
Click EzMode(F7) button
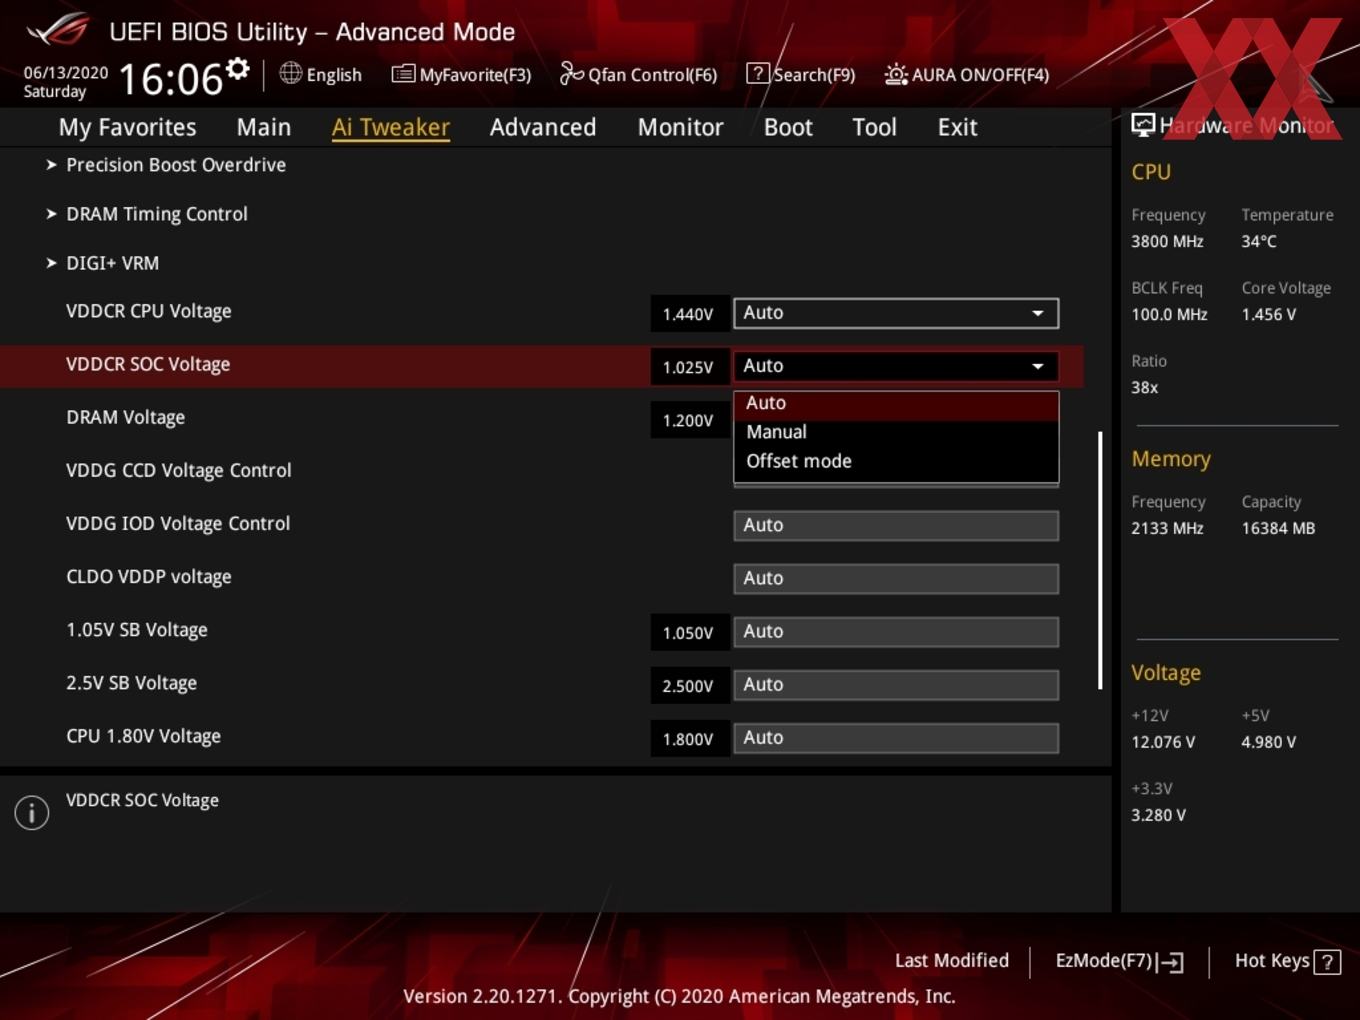click(x=1119, y=961)
